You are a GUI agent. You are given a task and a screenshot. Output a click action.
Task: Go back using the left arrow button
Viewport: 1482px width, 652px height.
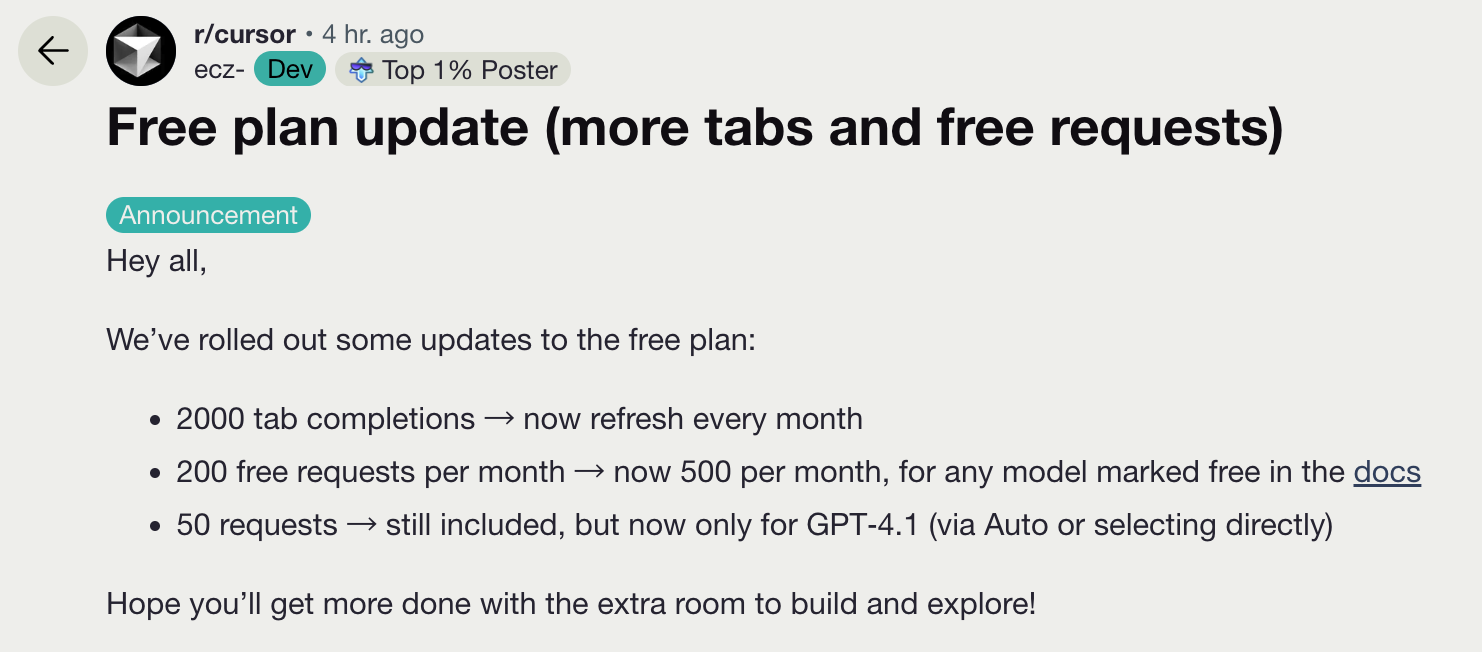52,51
